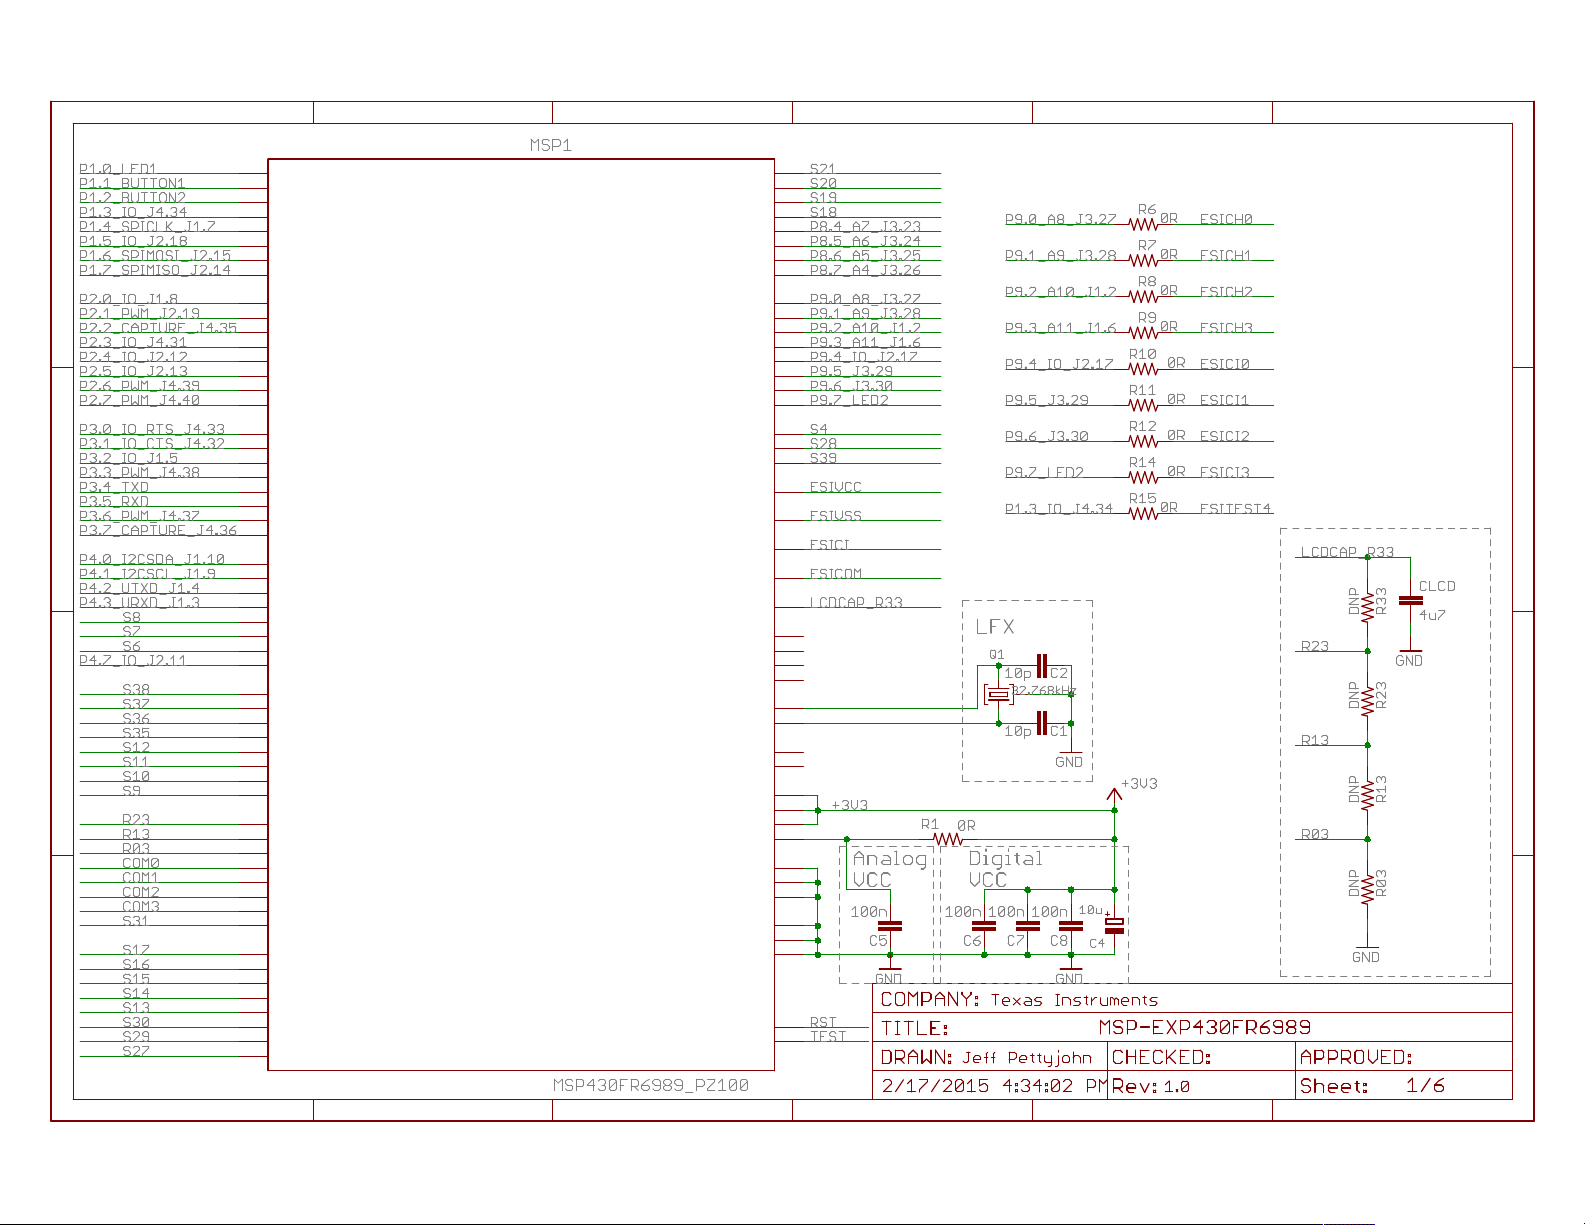Pick the R11 resistor symbol

pyautogui.click(x=1143, y=405)
